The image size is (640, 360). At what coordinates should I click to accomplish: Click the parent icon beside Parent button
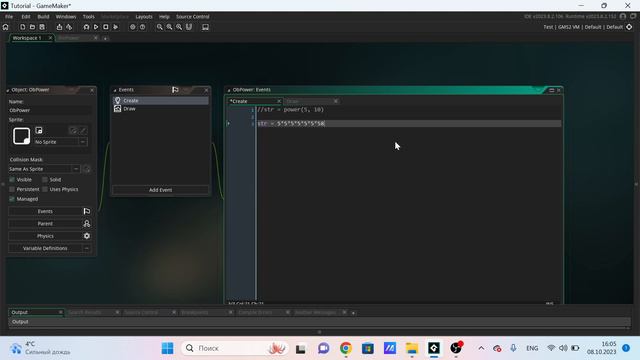tap(87, 224)
